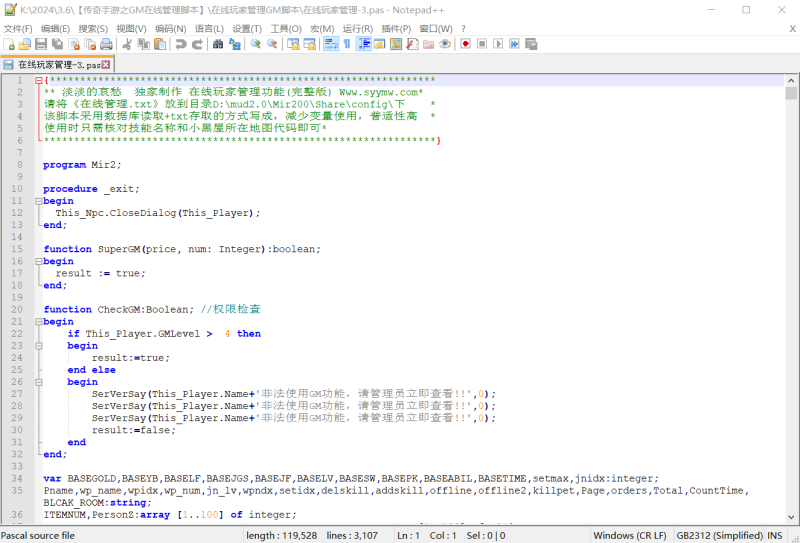800x543 pixels.
Task: Toggle show all characters pilcrow button
Action: 347,44
